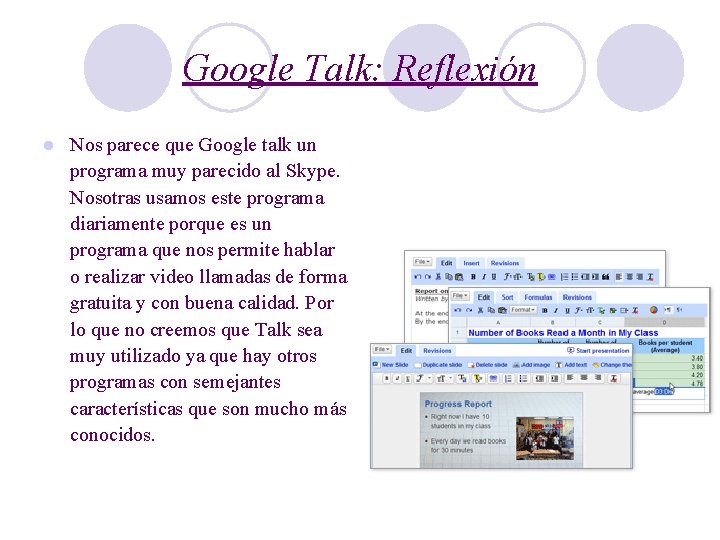Select row 1 header in spreadsheet

click(x=457, y=332)
